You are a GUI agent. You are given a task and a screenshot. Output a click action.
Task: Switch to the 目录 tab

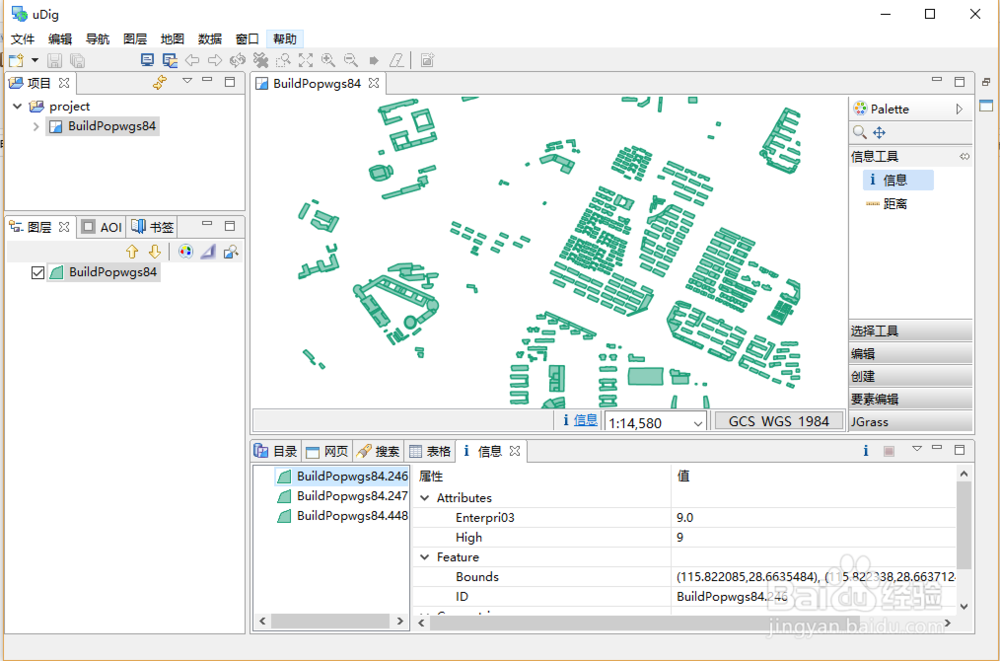tap(276, 451)
